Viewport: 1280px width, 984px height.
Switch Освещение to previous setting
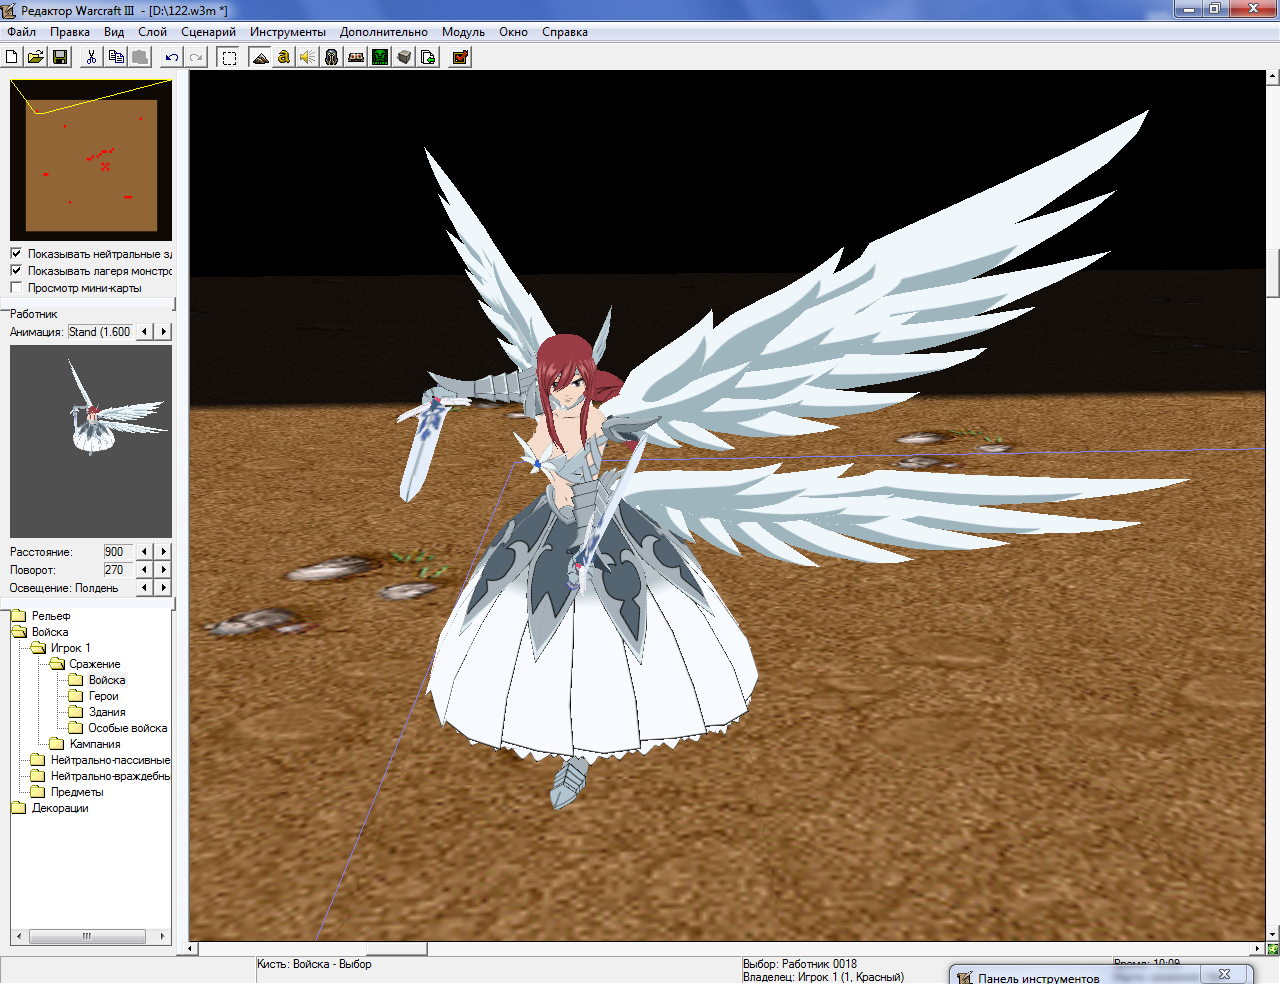(x=145, y=587)
